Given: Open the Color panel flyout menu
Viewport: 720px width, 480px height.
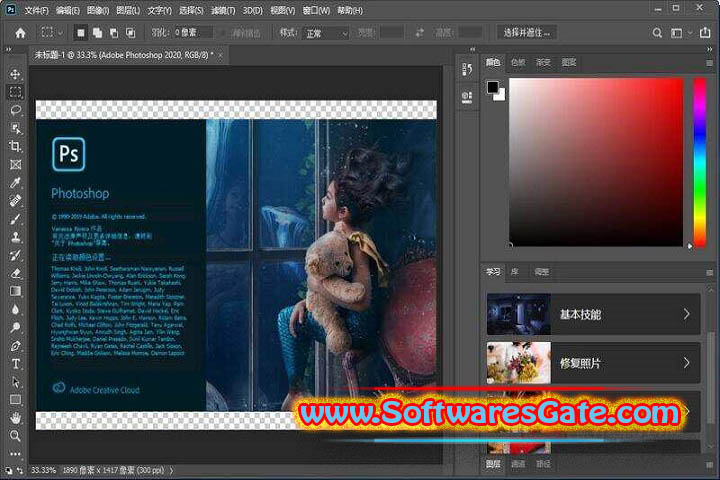Looking at the screenshot, I should tap(710, 63).
